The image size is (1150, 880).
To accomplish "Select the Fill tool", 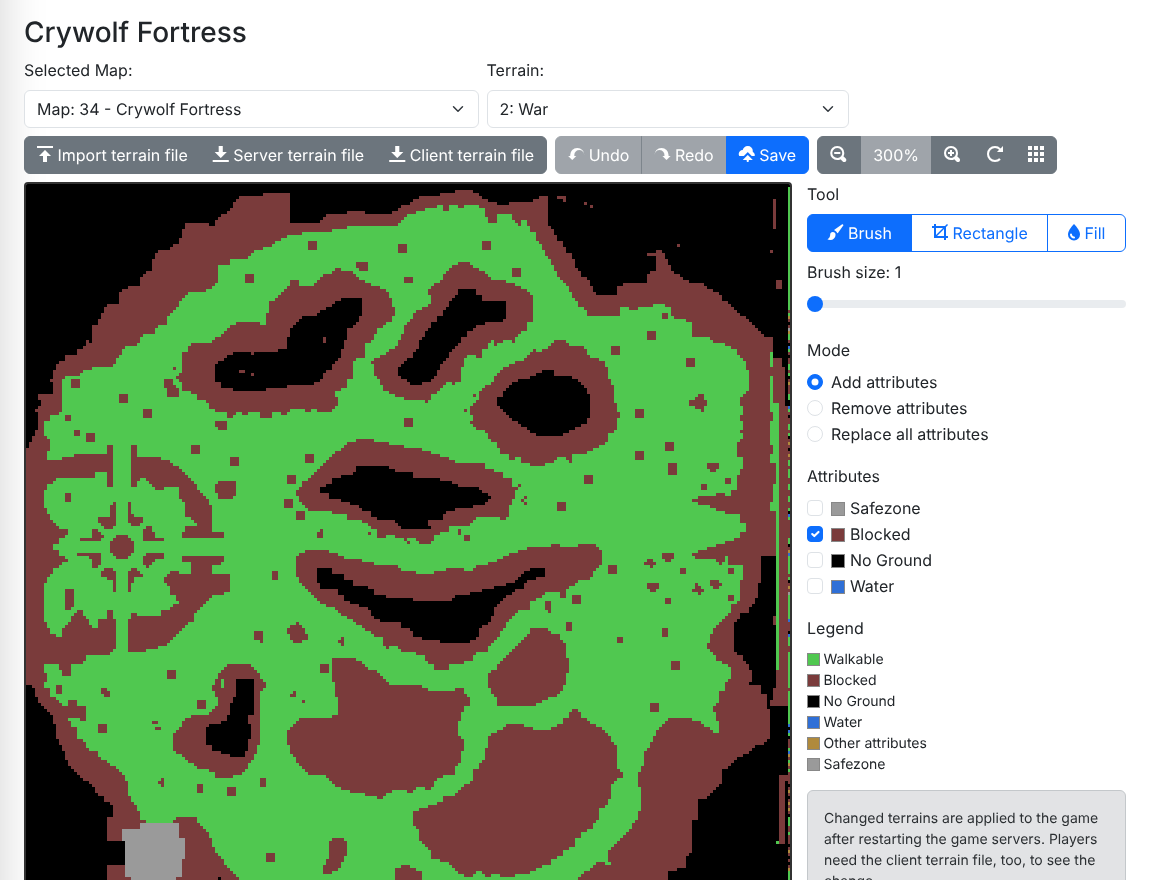I will (1086, 233).
